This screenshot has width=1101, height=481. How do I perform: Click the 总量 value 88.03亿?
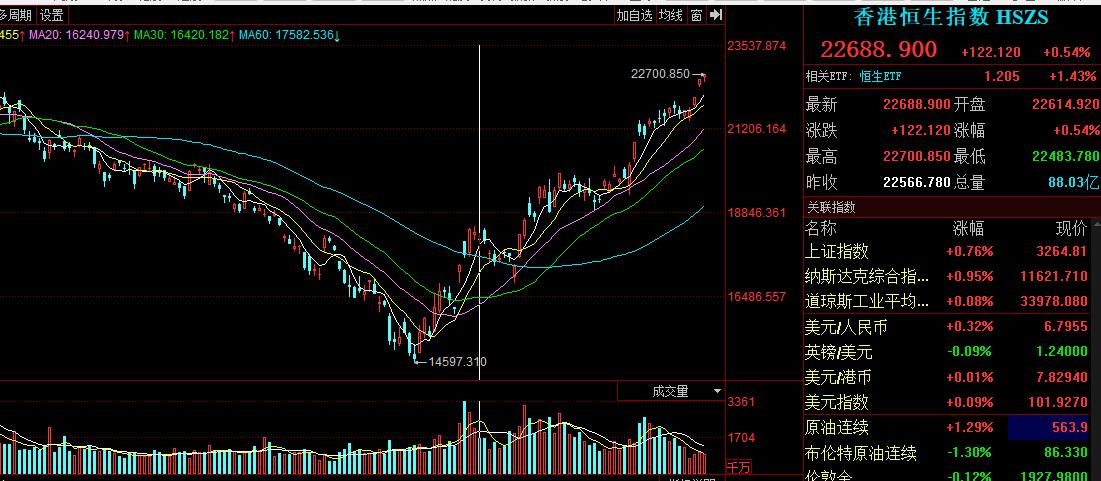point(1074,183)
